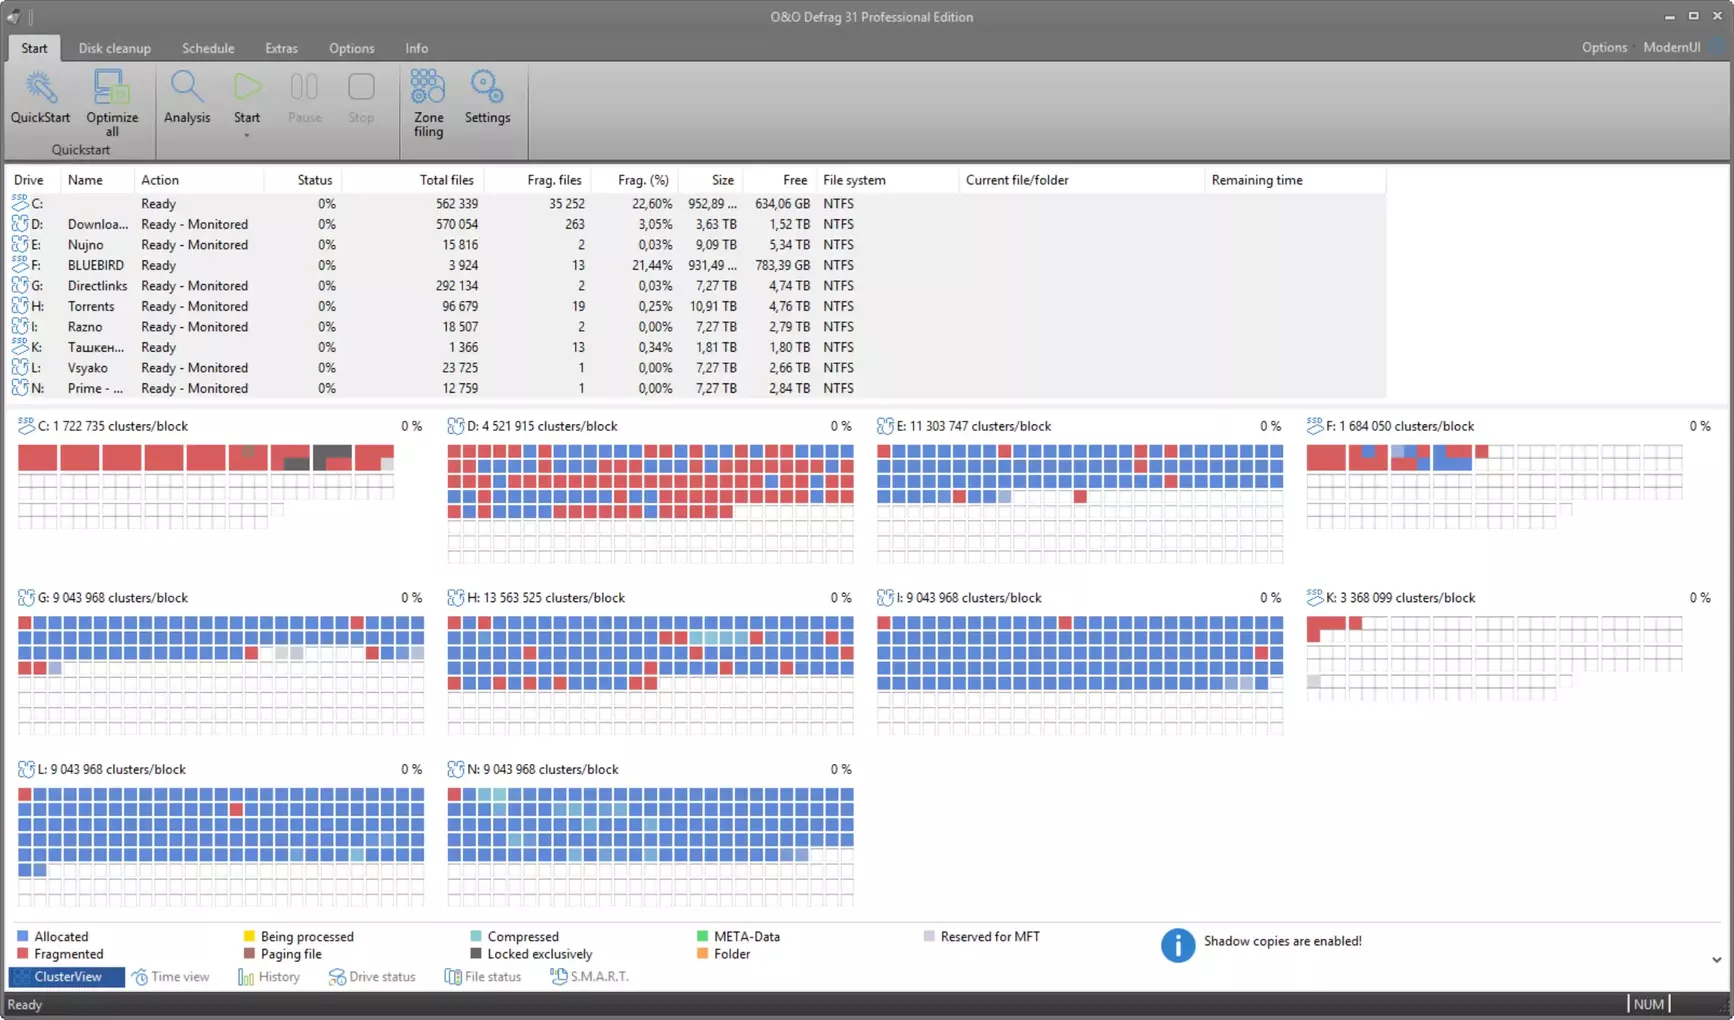Screen dimensions: 1734x1020
Task: Open the S.M.A.R.T. view
Action: pos(589,977)
